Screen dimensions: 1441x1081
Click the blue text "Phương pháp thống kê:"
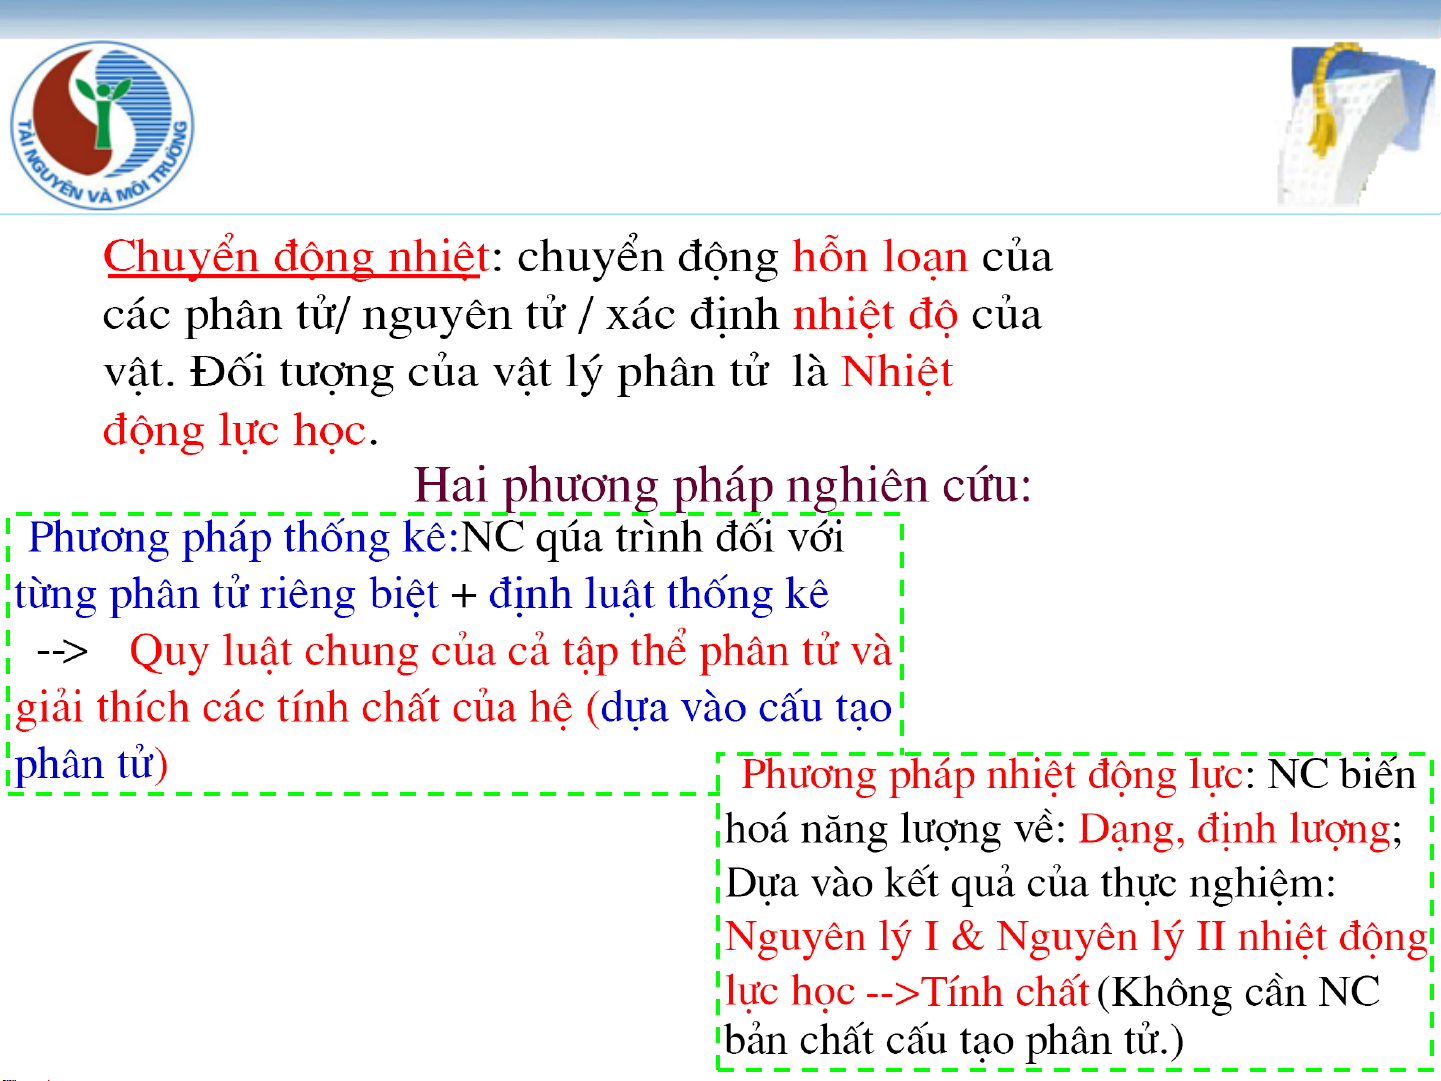(243, 538)
